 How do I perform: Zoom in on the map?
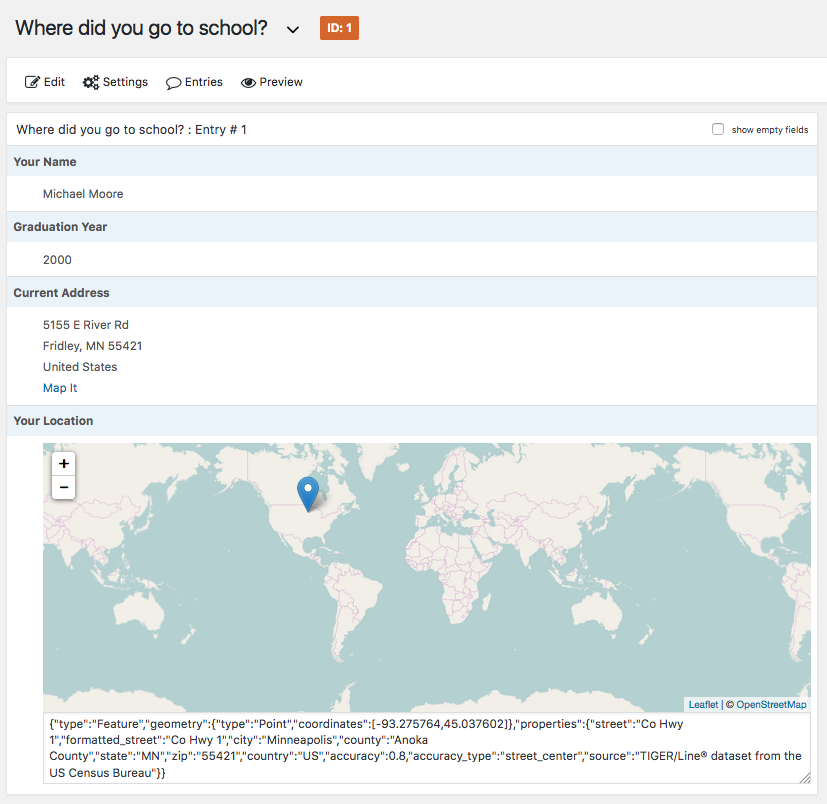pos(64,464)
